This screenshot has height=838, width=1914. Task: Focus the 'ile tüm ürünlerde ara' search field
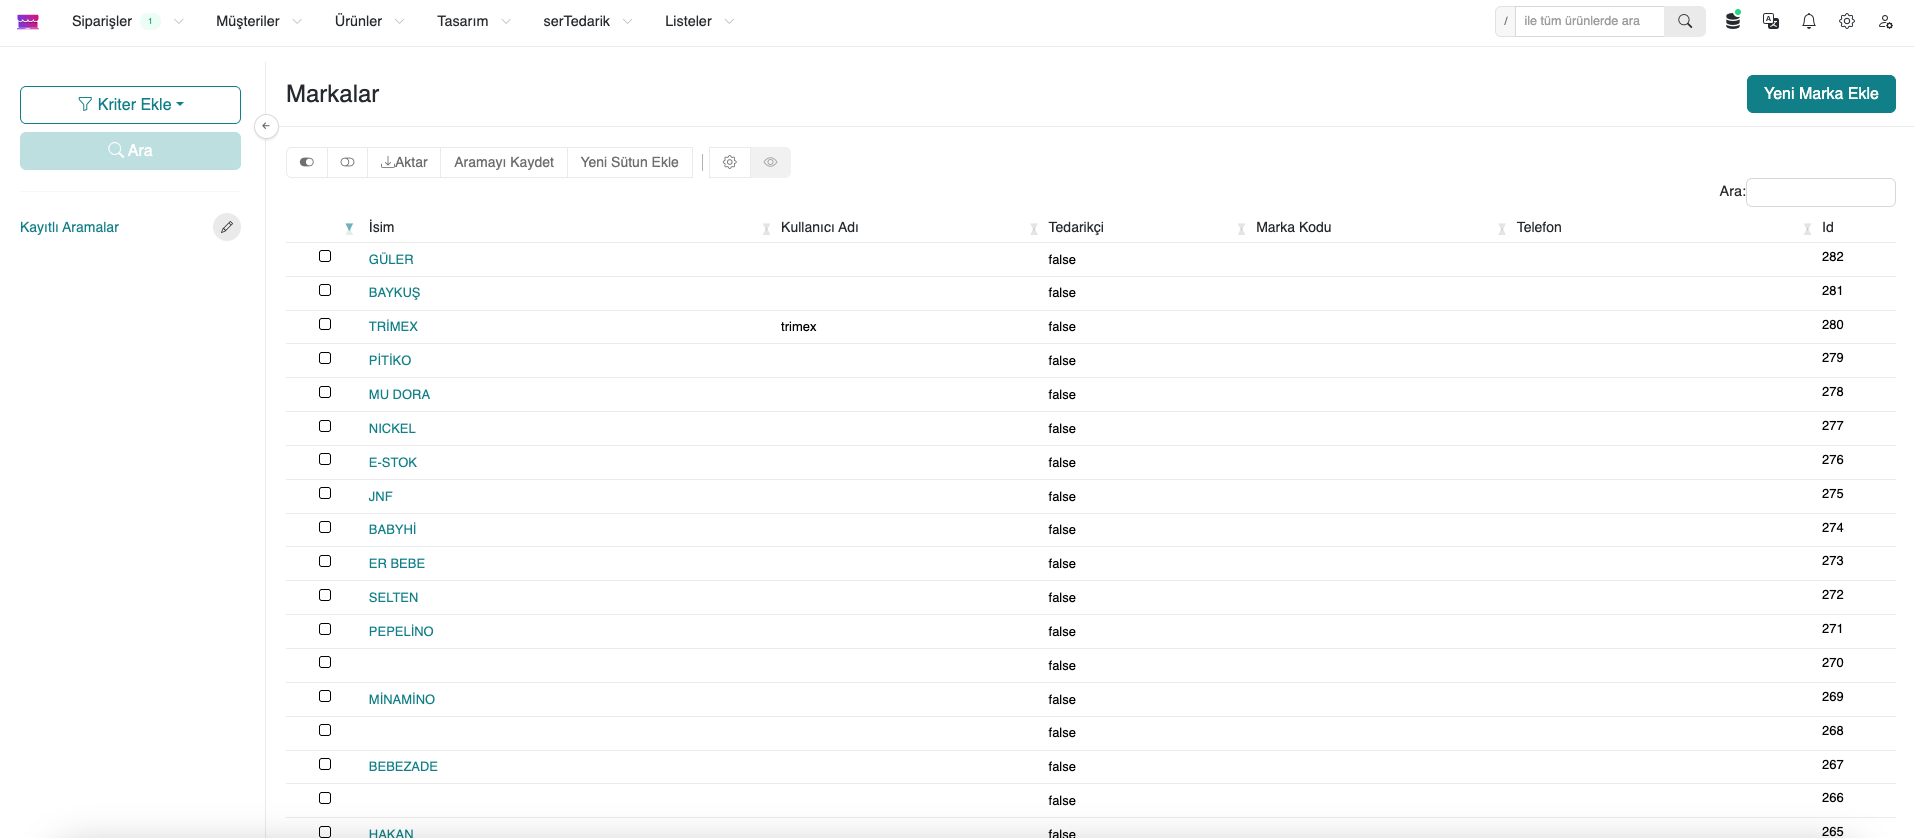[1590, 21]
